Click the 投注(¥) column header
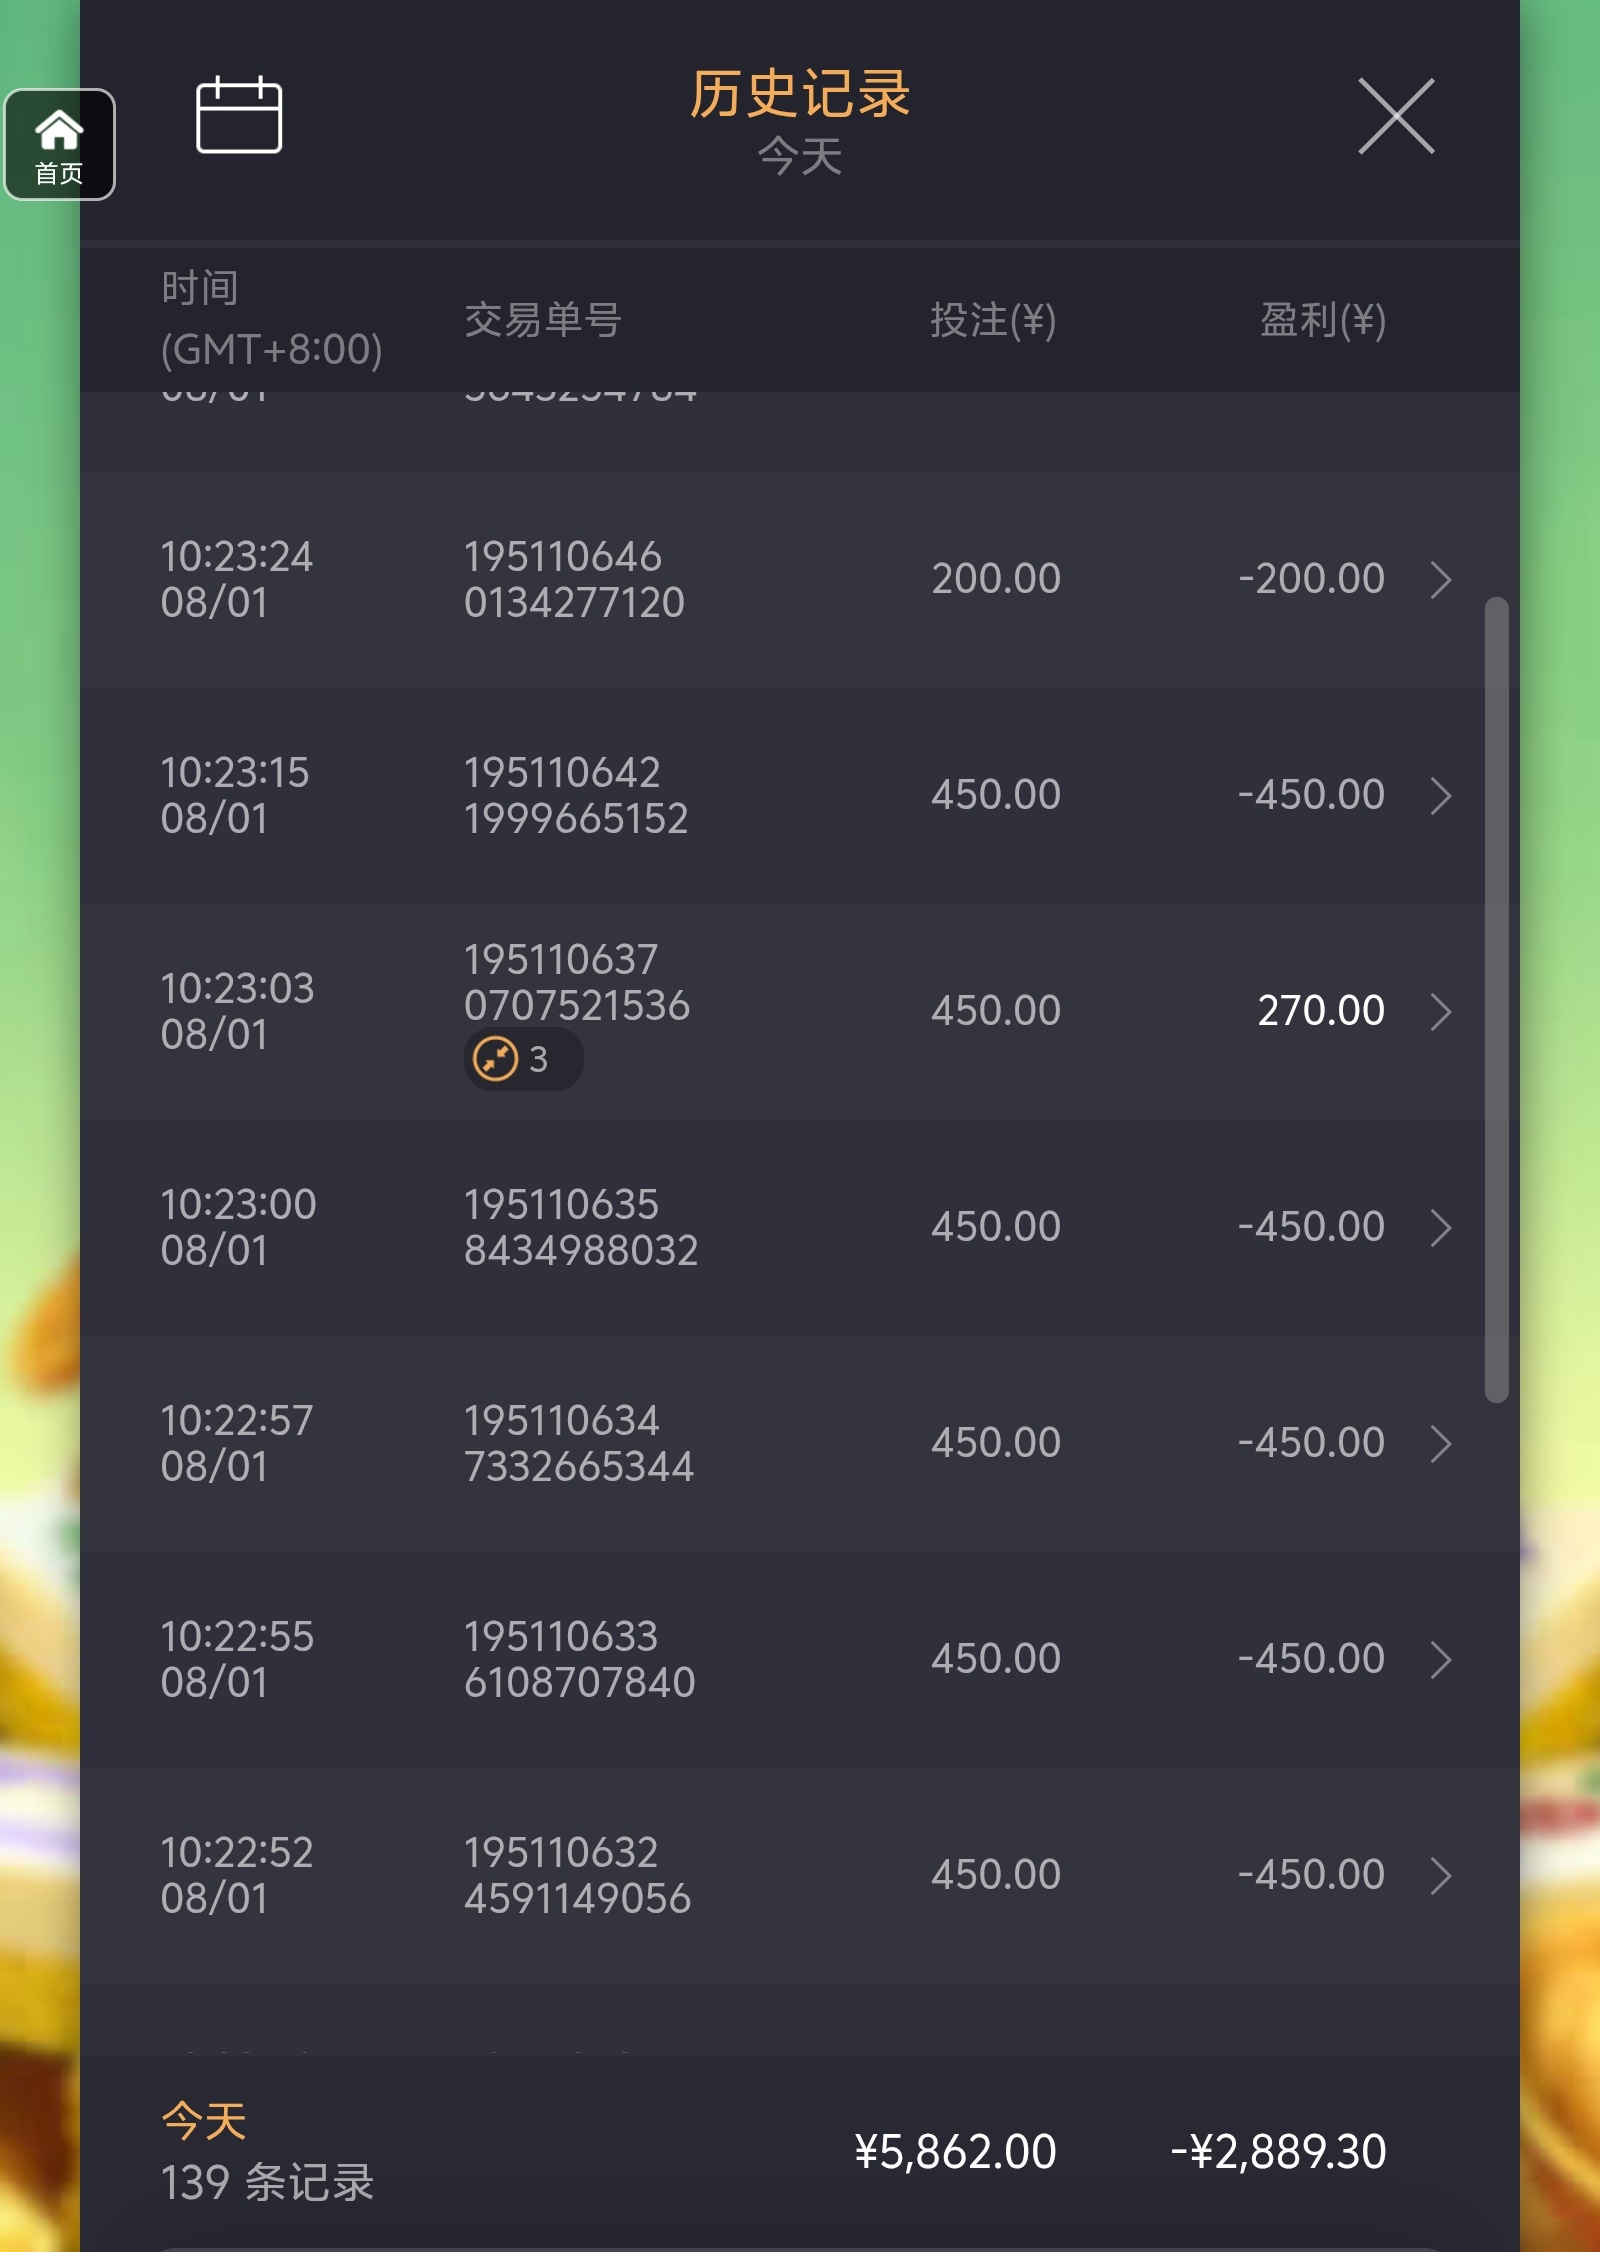The width and height of the screenshot is (1600, 2252). pos(993,320)
